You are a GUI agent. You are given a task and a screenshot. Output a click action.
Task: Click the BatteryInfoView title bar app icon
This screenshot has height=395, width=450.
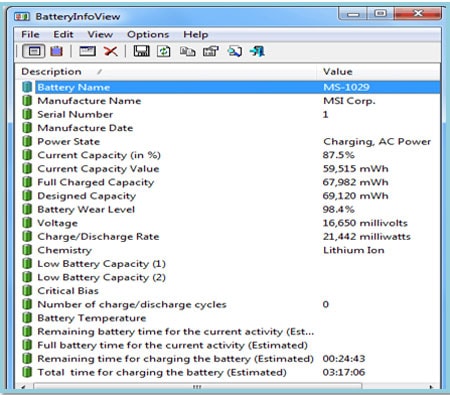[x=22, y=16]
